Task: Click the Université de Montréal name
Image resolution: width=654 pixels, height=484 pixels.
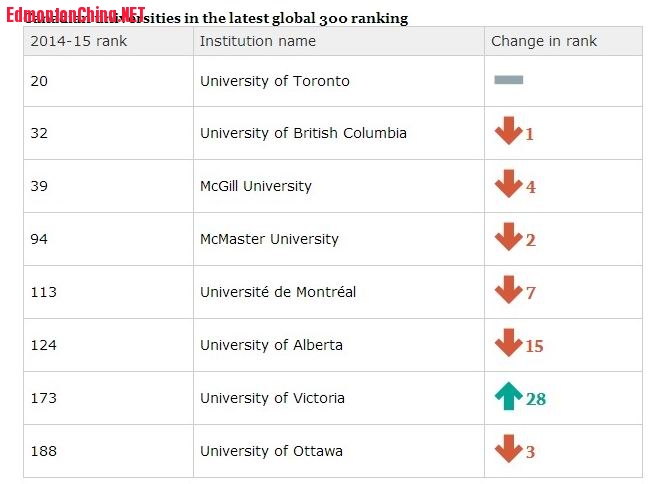Action: click(278, 292)
